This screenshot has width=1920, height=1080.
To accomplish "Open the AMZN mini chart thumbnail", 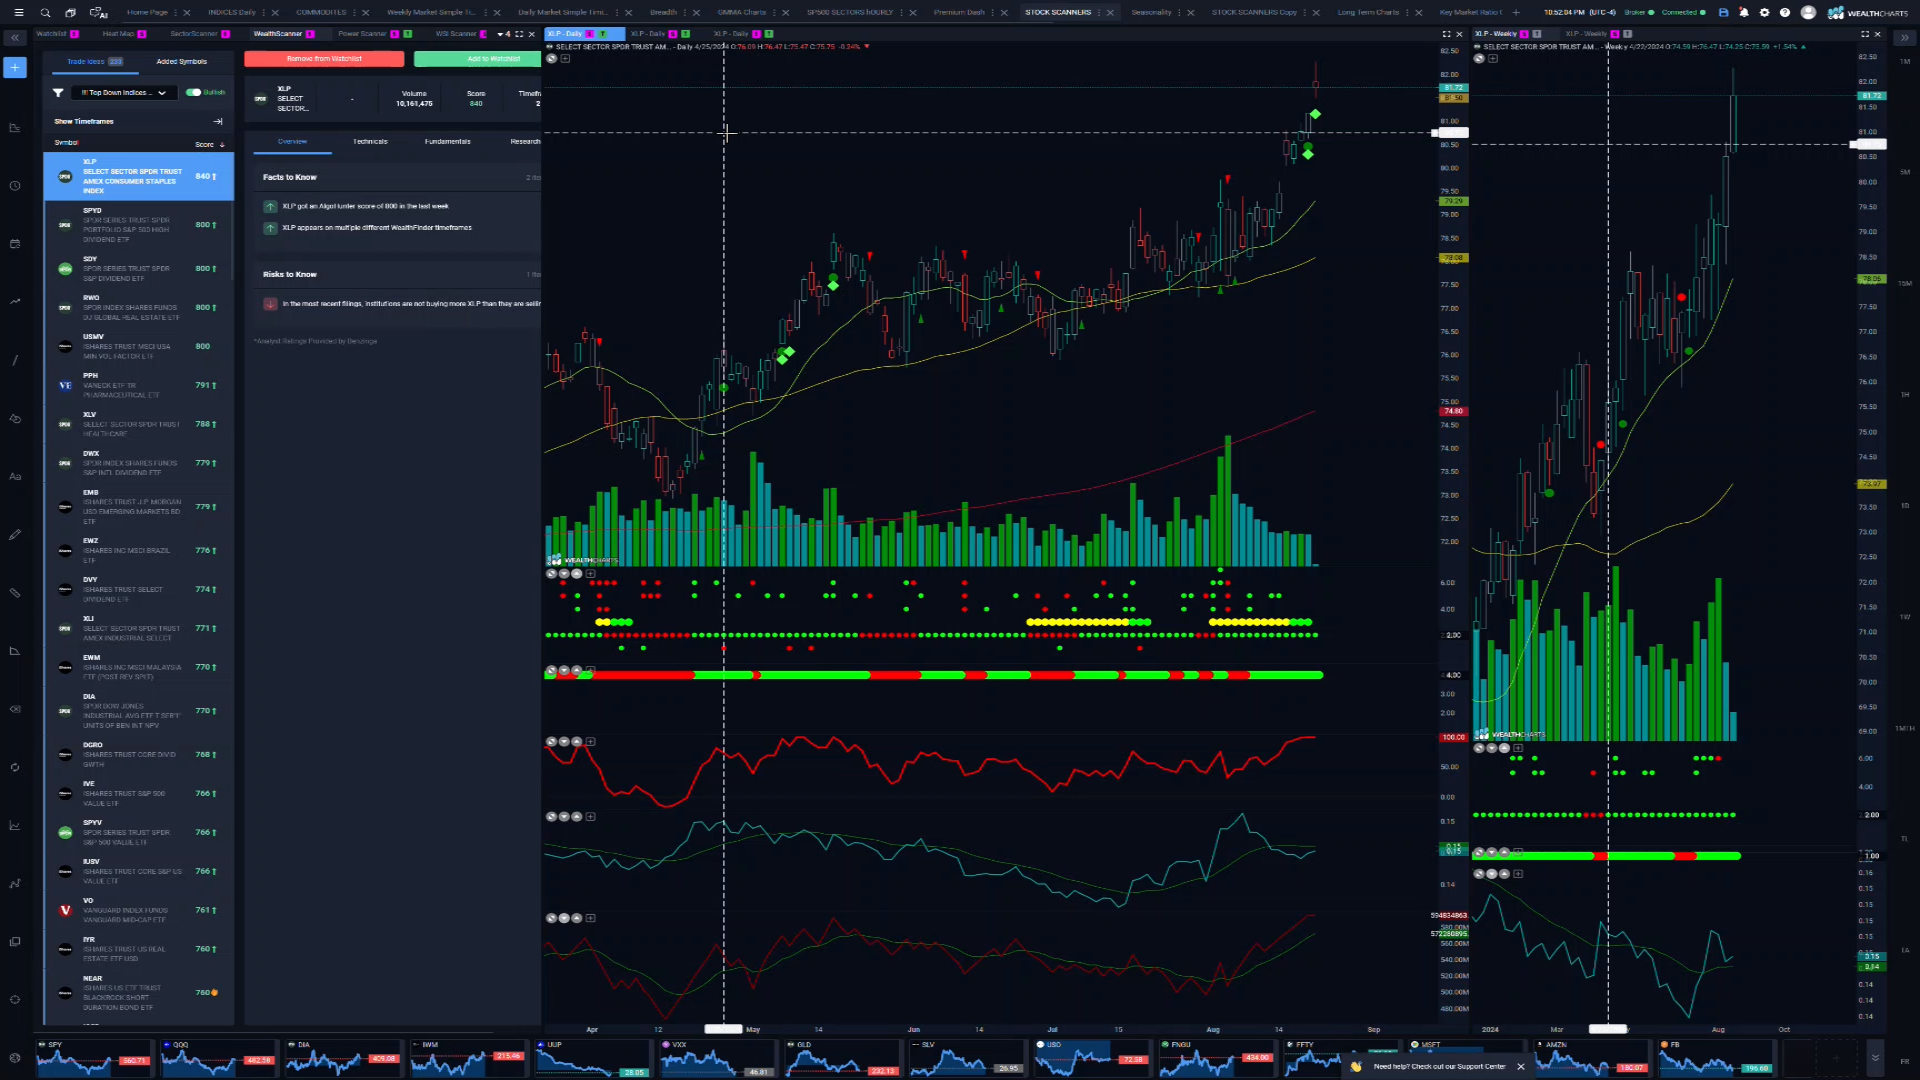I will (x=1592, y=1056).
